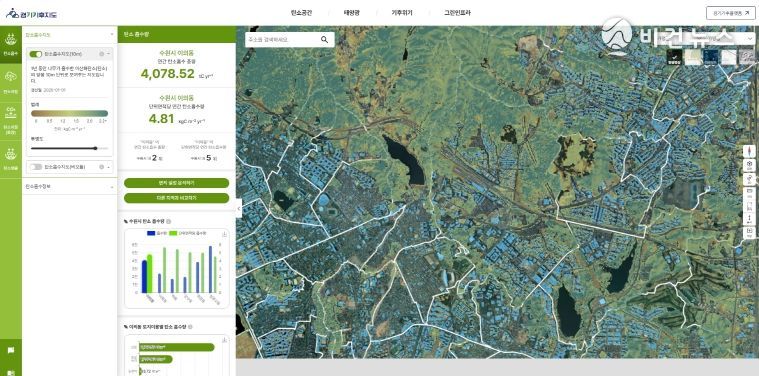Open the 탄소공간 top menu

(301, 13)
